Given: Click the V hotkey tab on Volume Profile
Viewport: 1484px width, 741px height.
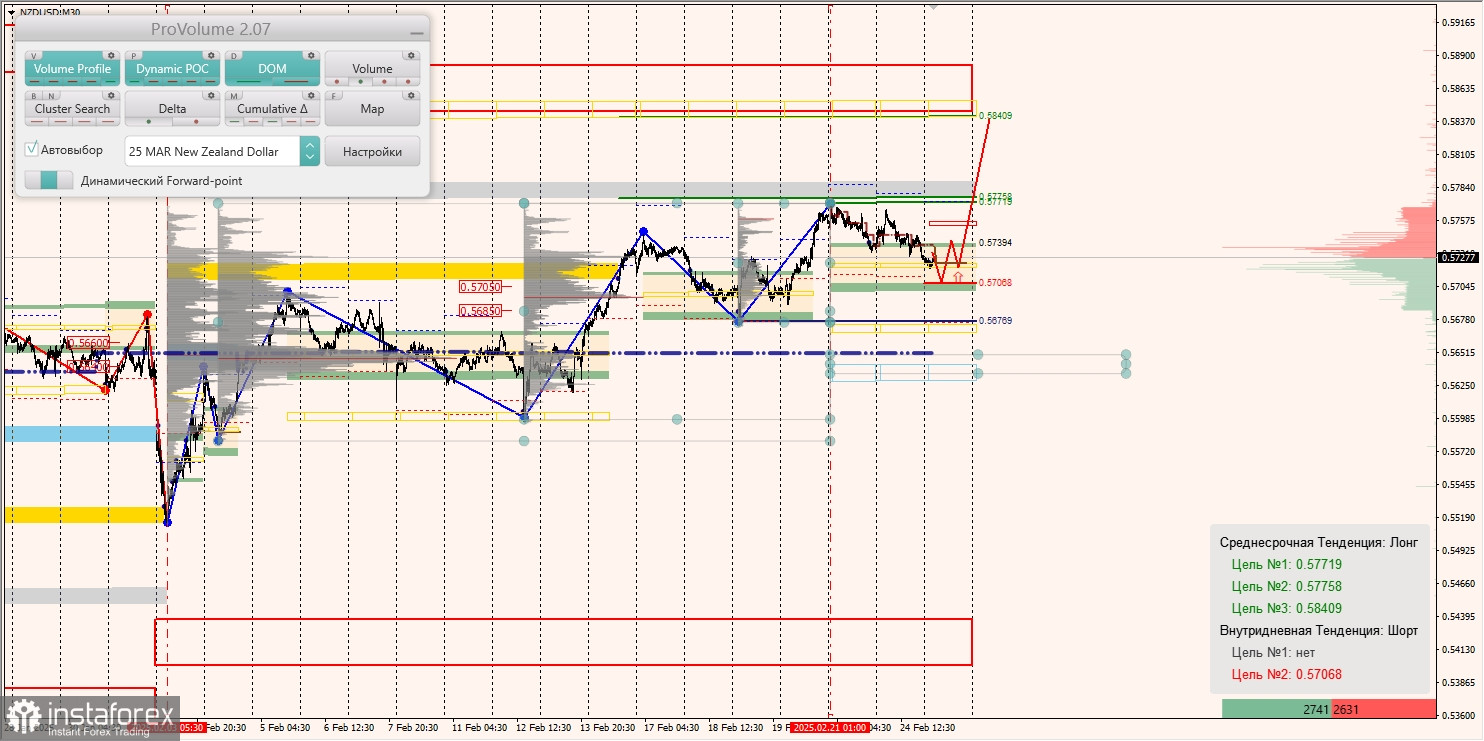Looking at the screenshot, I should tap(36, 55).
